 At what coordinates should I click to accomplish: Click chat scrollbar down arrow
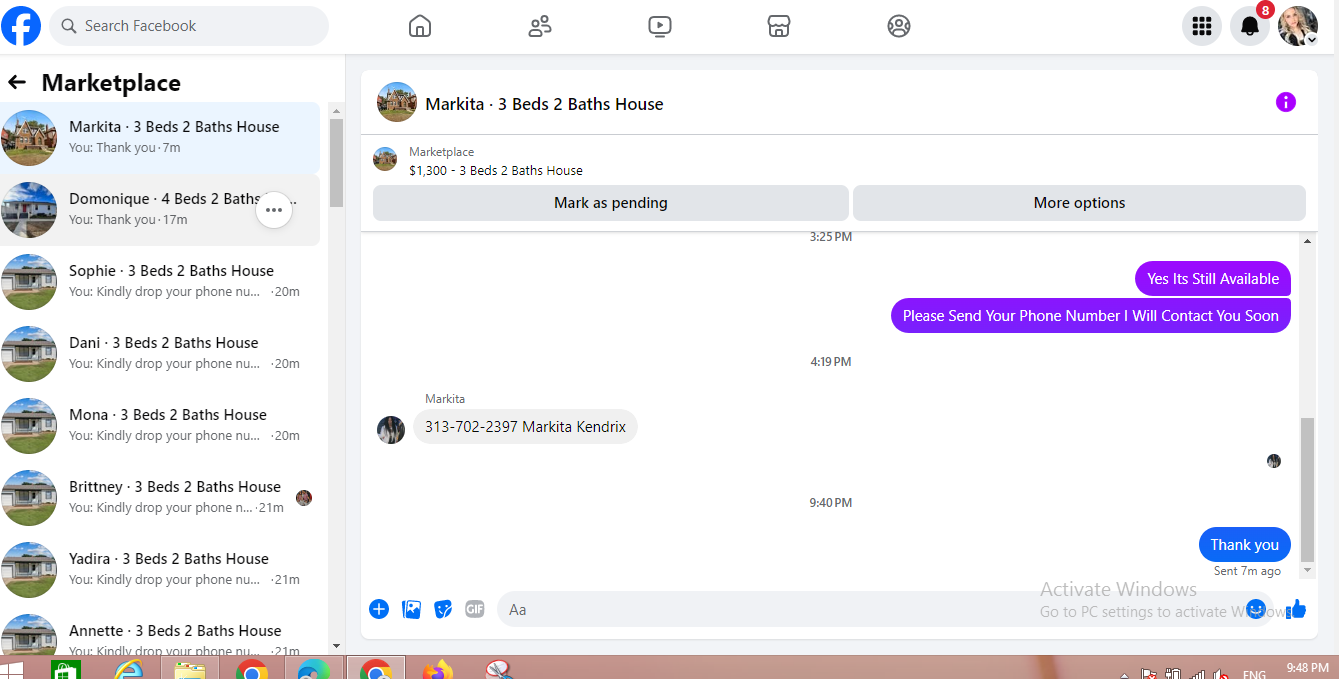(x=1307, y=570)
